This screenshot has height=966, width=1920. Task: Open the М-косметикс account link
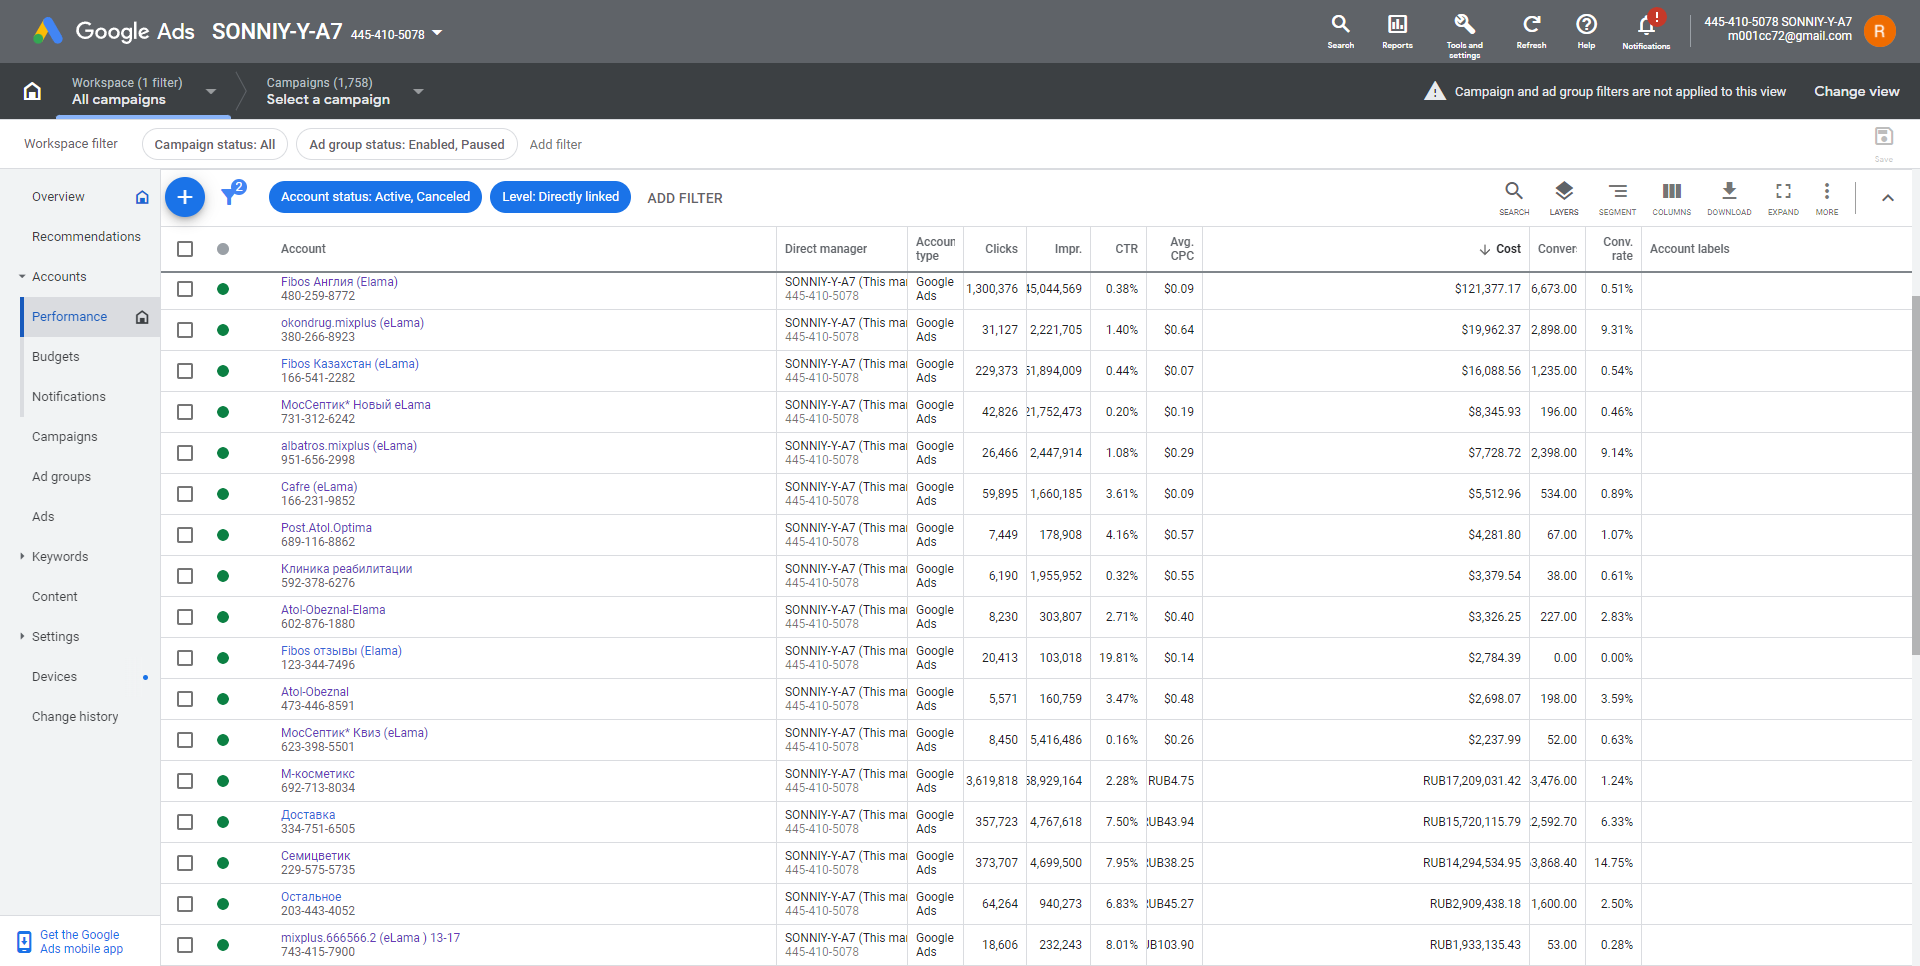pos(318,774)
